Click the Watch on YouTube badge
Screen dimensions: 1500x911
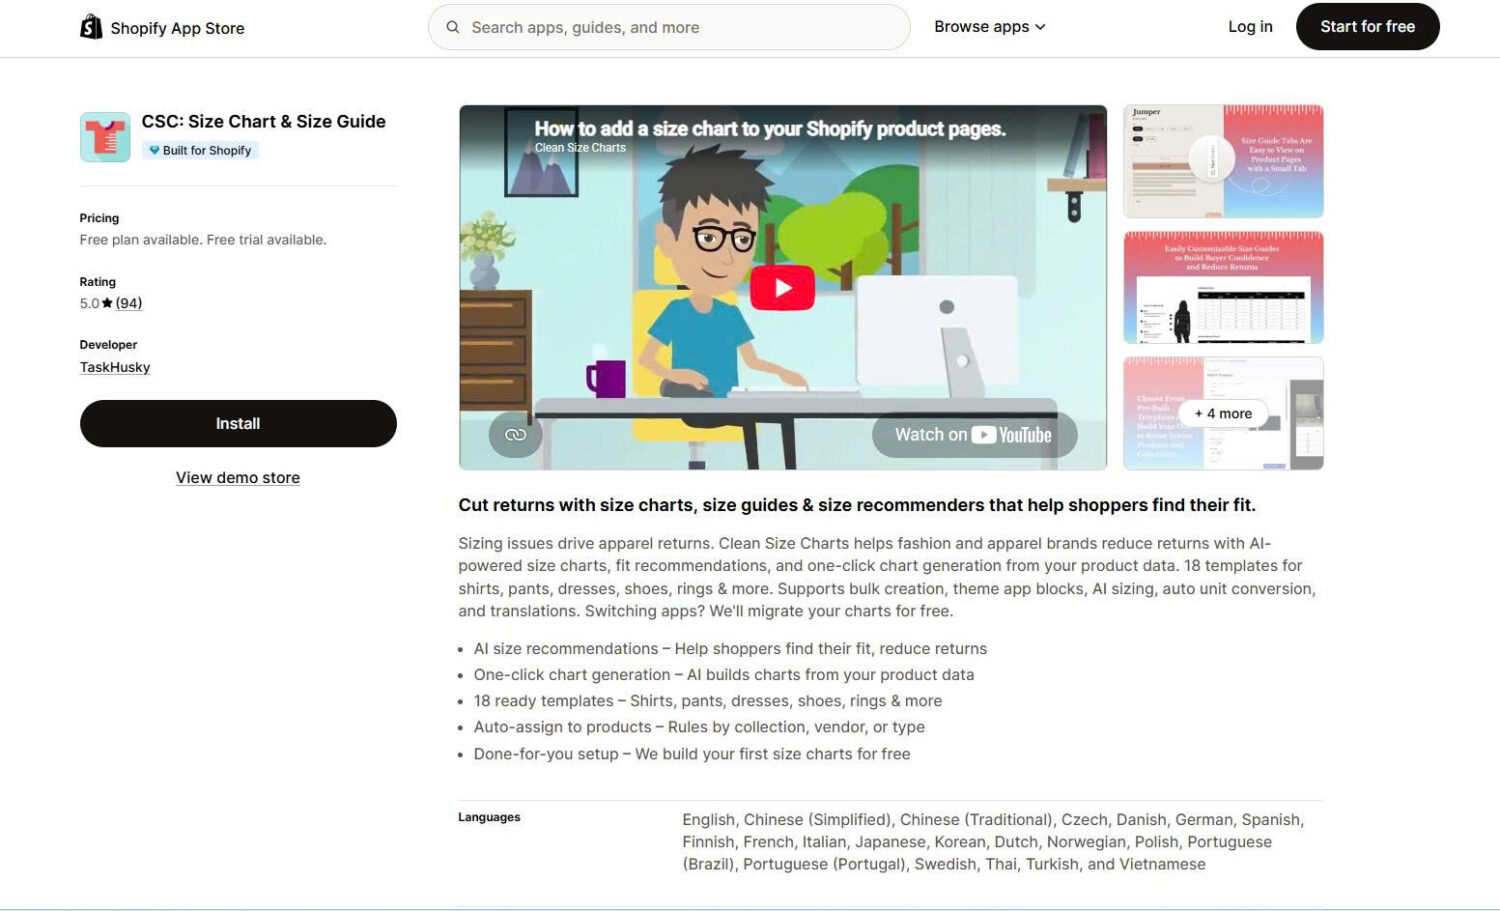click(974, 435)
